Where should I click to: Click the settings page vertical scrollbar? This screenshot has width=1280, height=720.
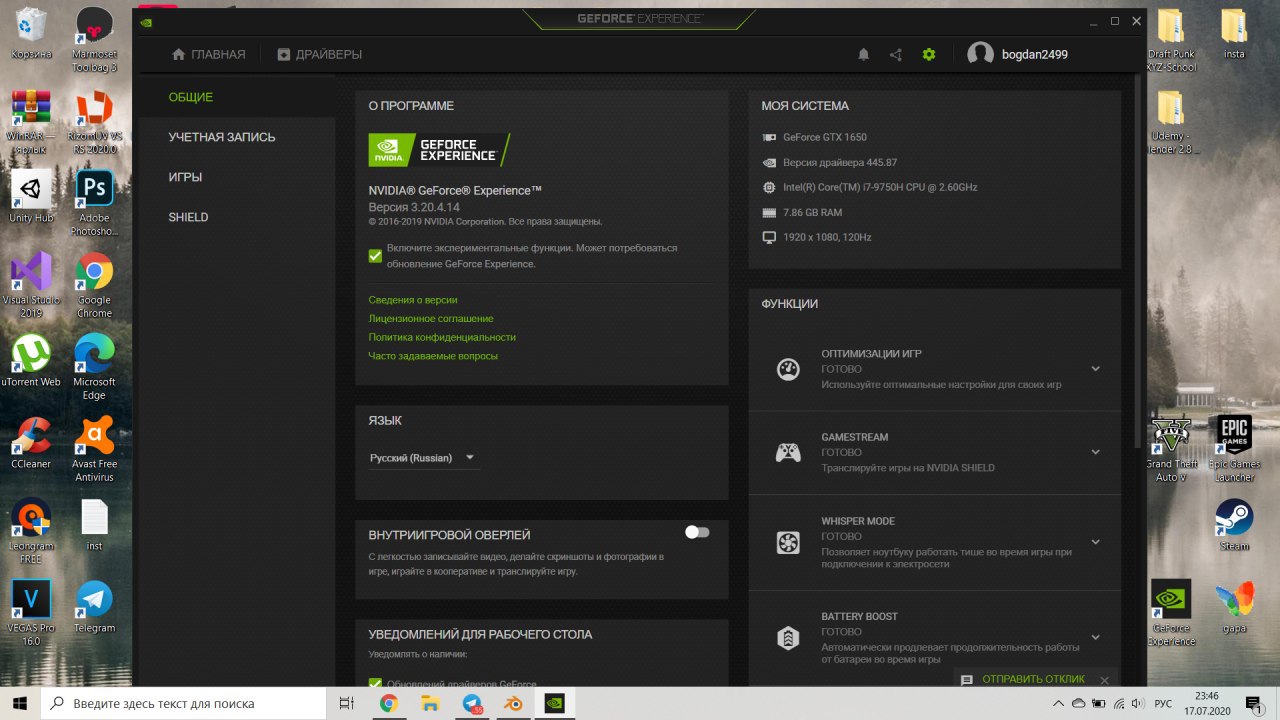[x=1136, y=260]
